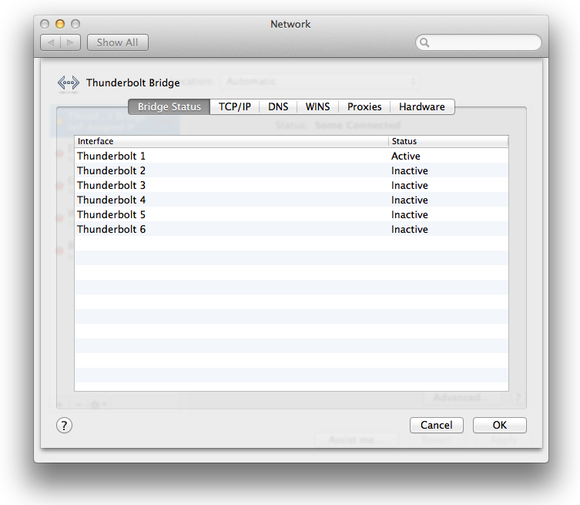Select the Thunderbolt 4 row
Viewport: 580px width, 505px height.
[x=291, y=200]
